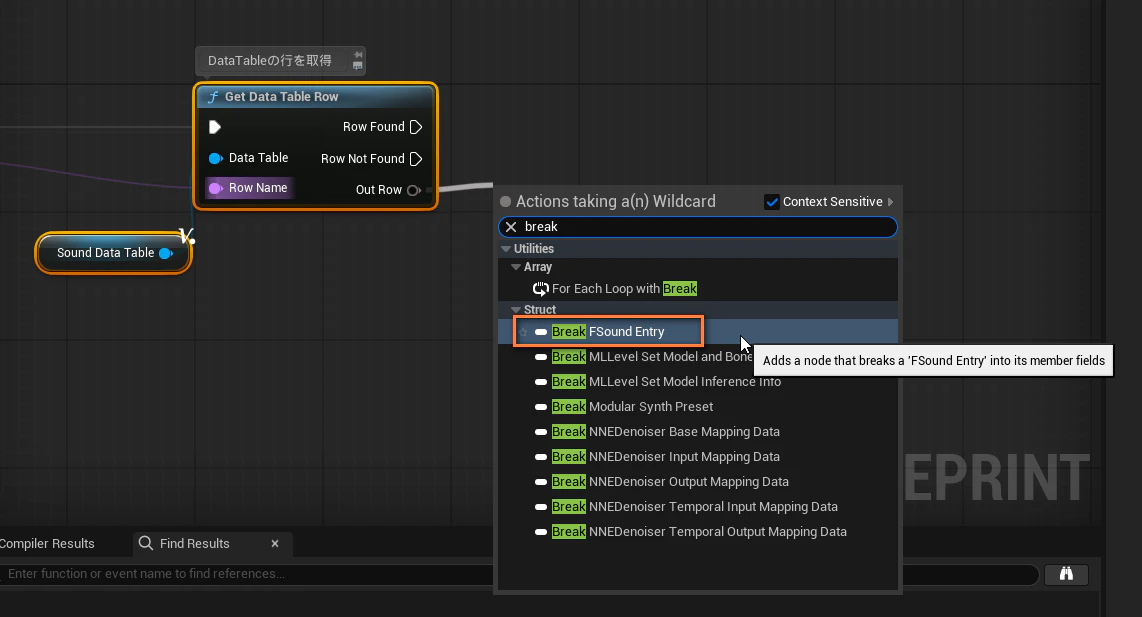Select the Sound Data Table variable node
Viewport: 1142px width, 617px height.
pyautogui.click(x=113, y=253)
